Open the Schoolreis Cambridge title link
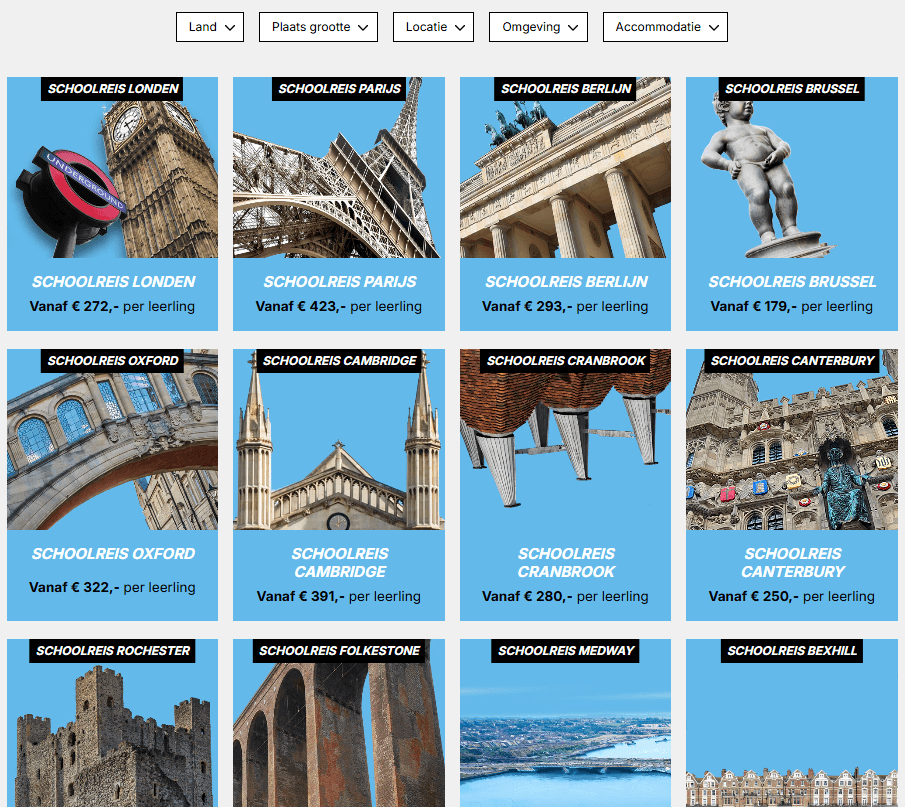Viewport: 905px width, 807px height. click(339, 563)
